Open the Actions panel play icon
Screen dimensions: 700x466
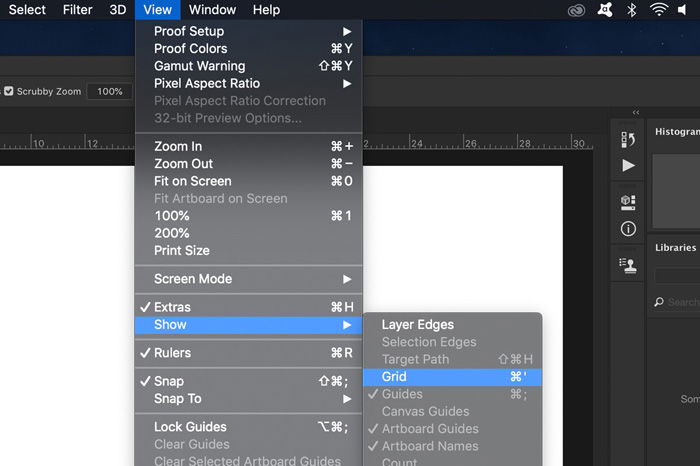pos(628,165)
